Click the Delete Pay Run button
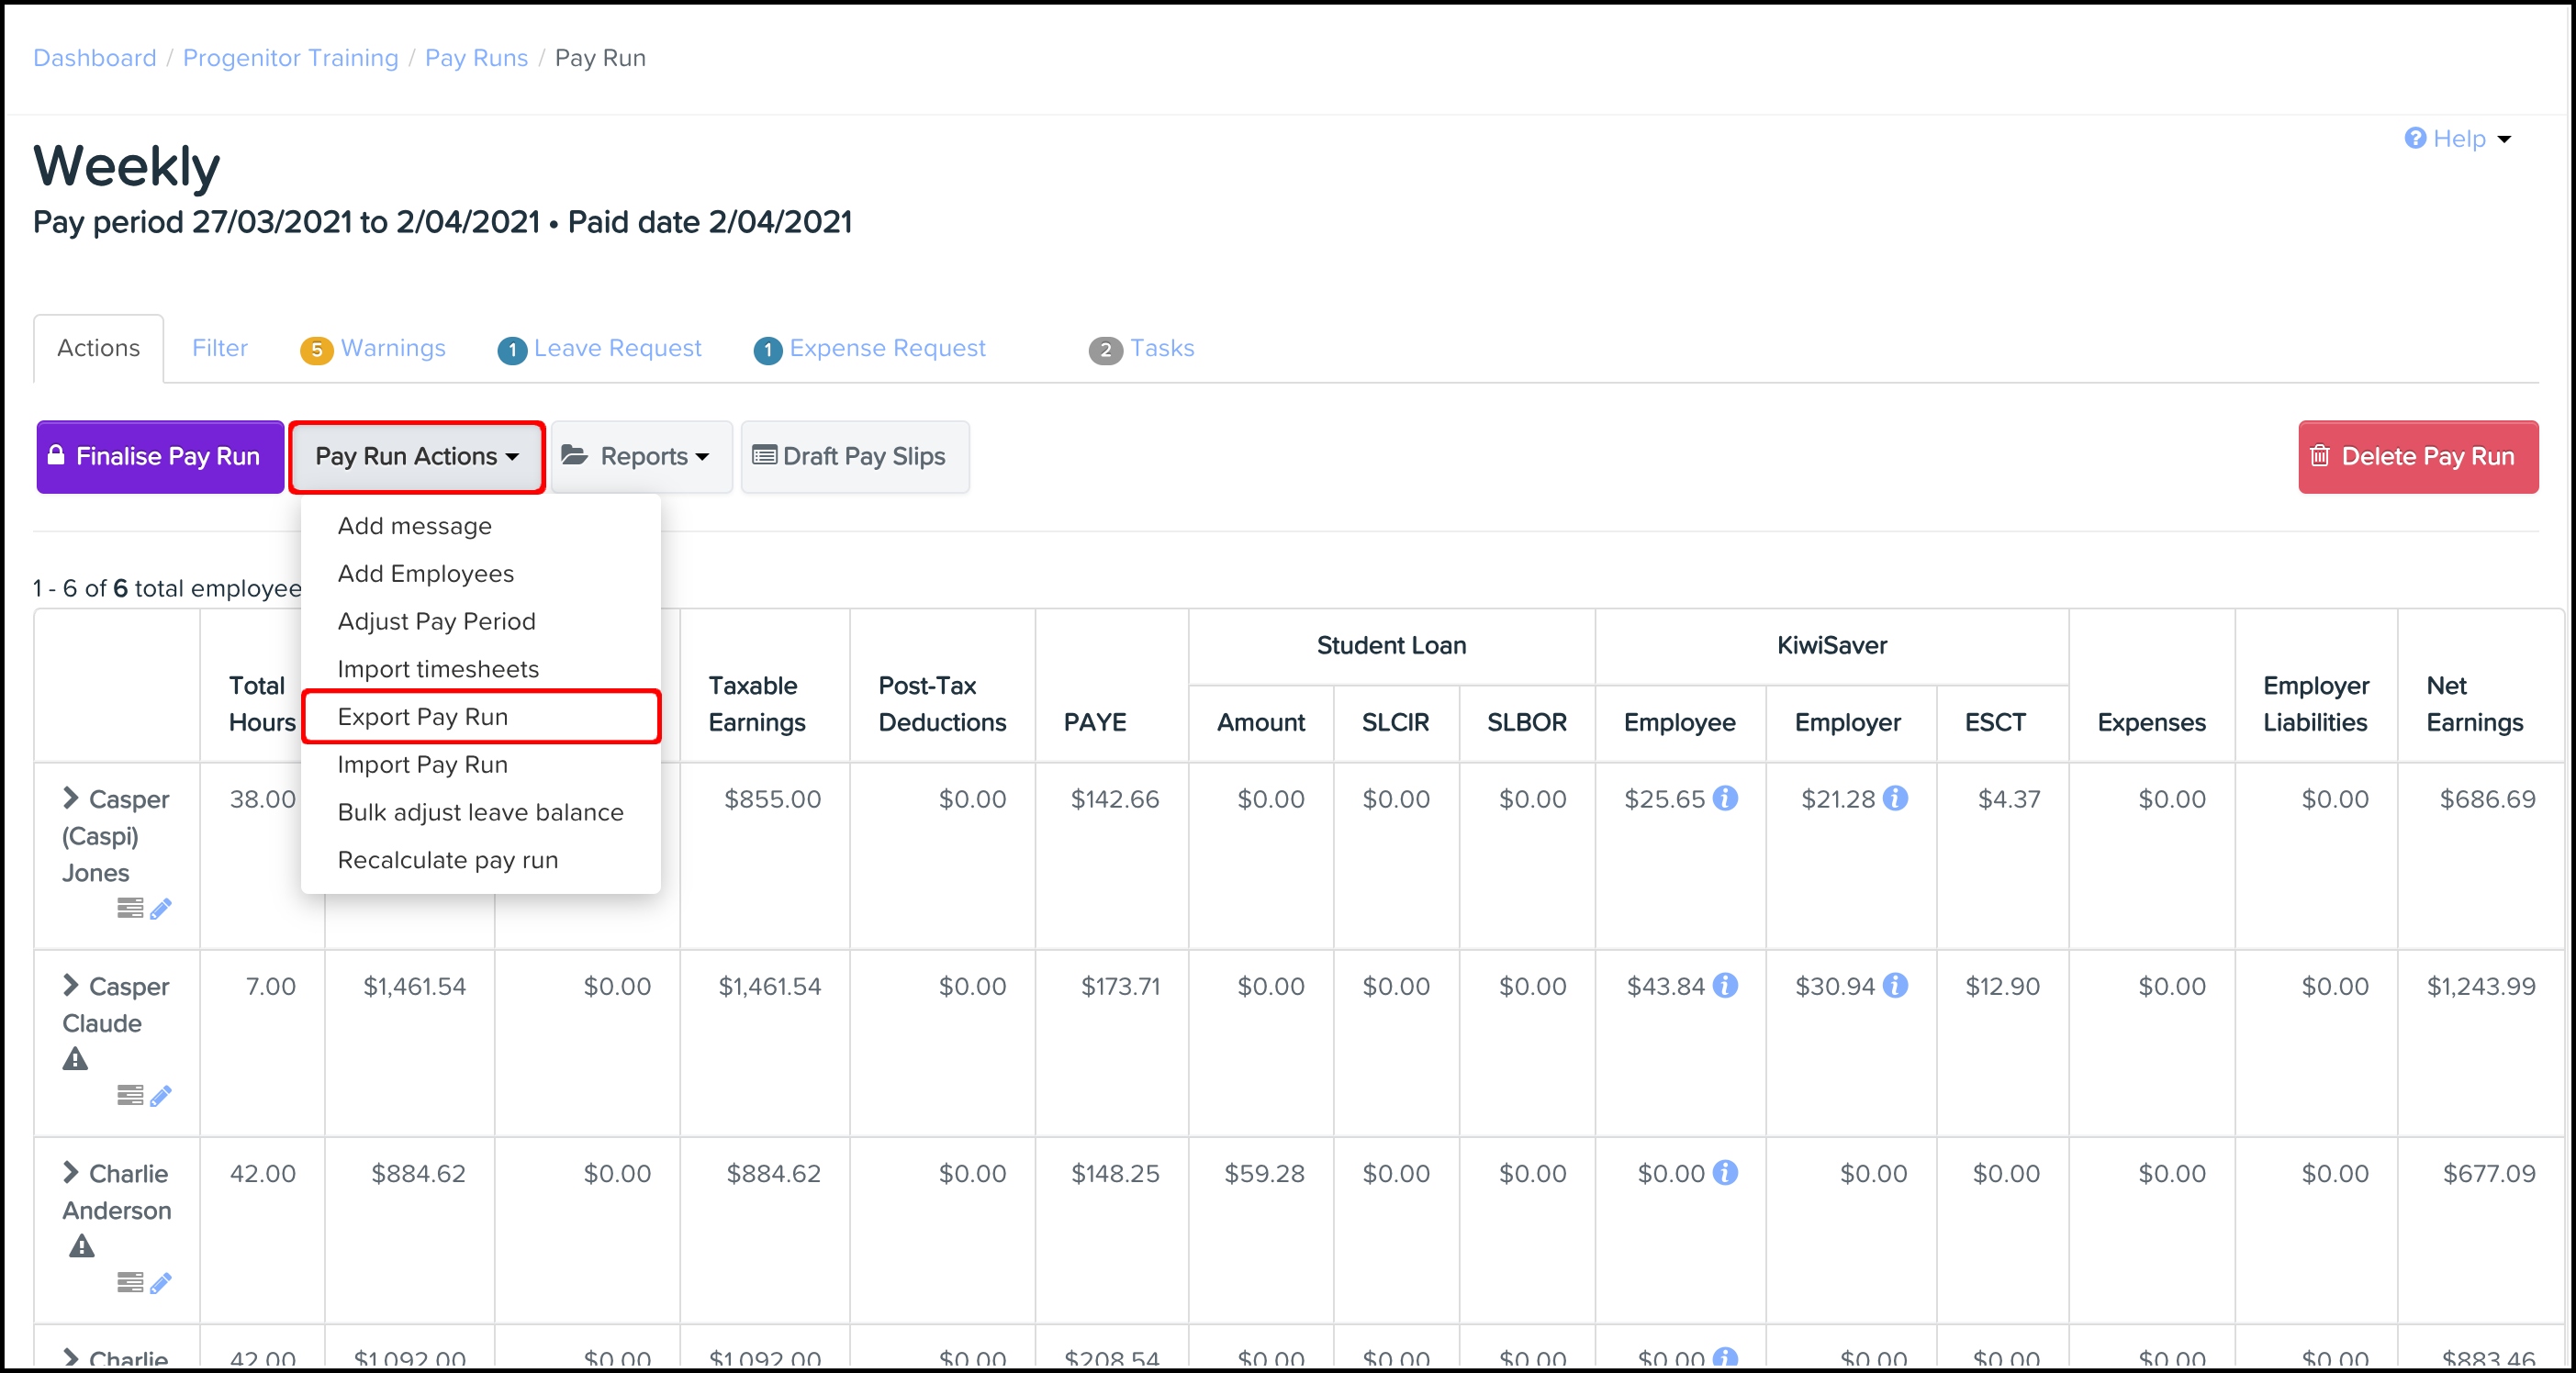The height and width of the screenshot is (1373, 2576). [2417, 457]
